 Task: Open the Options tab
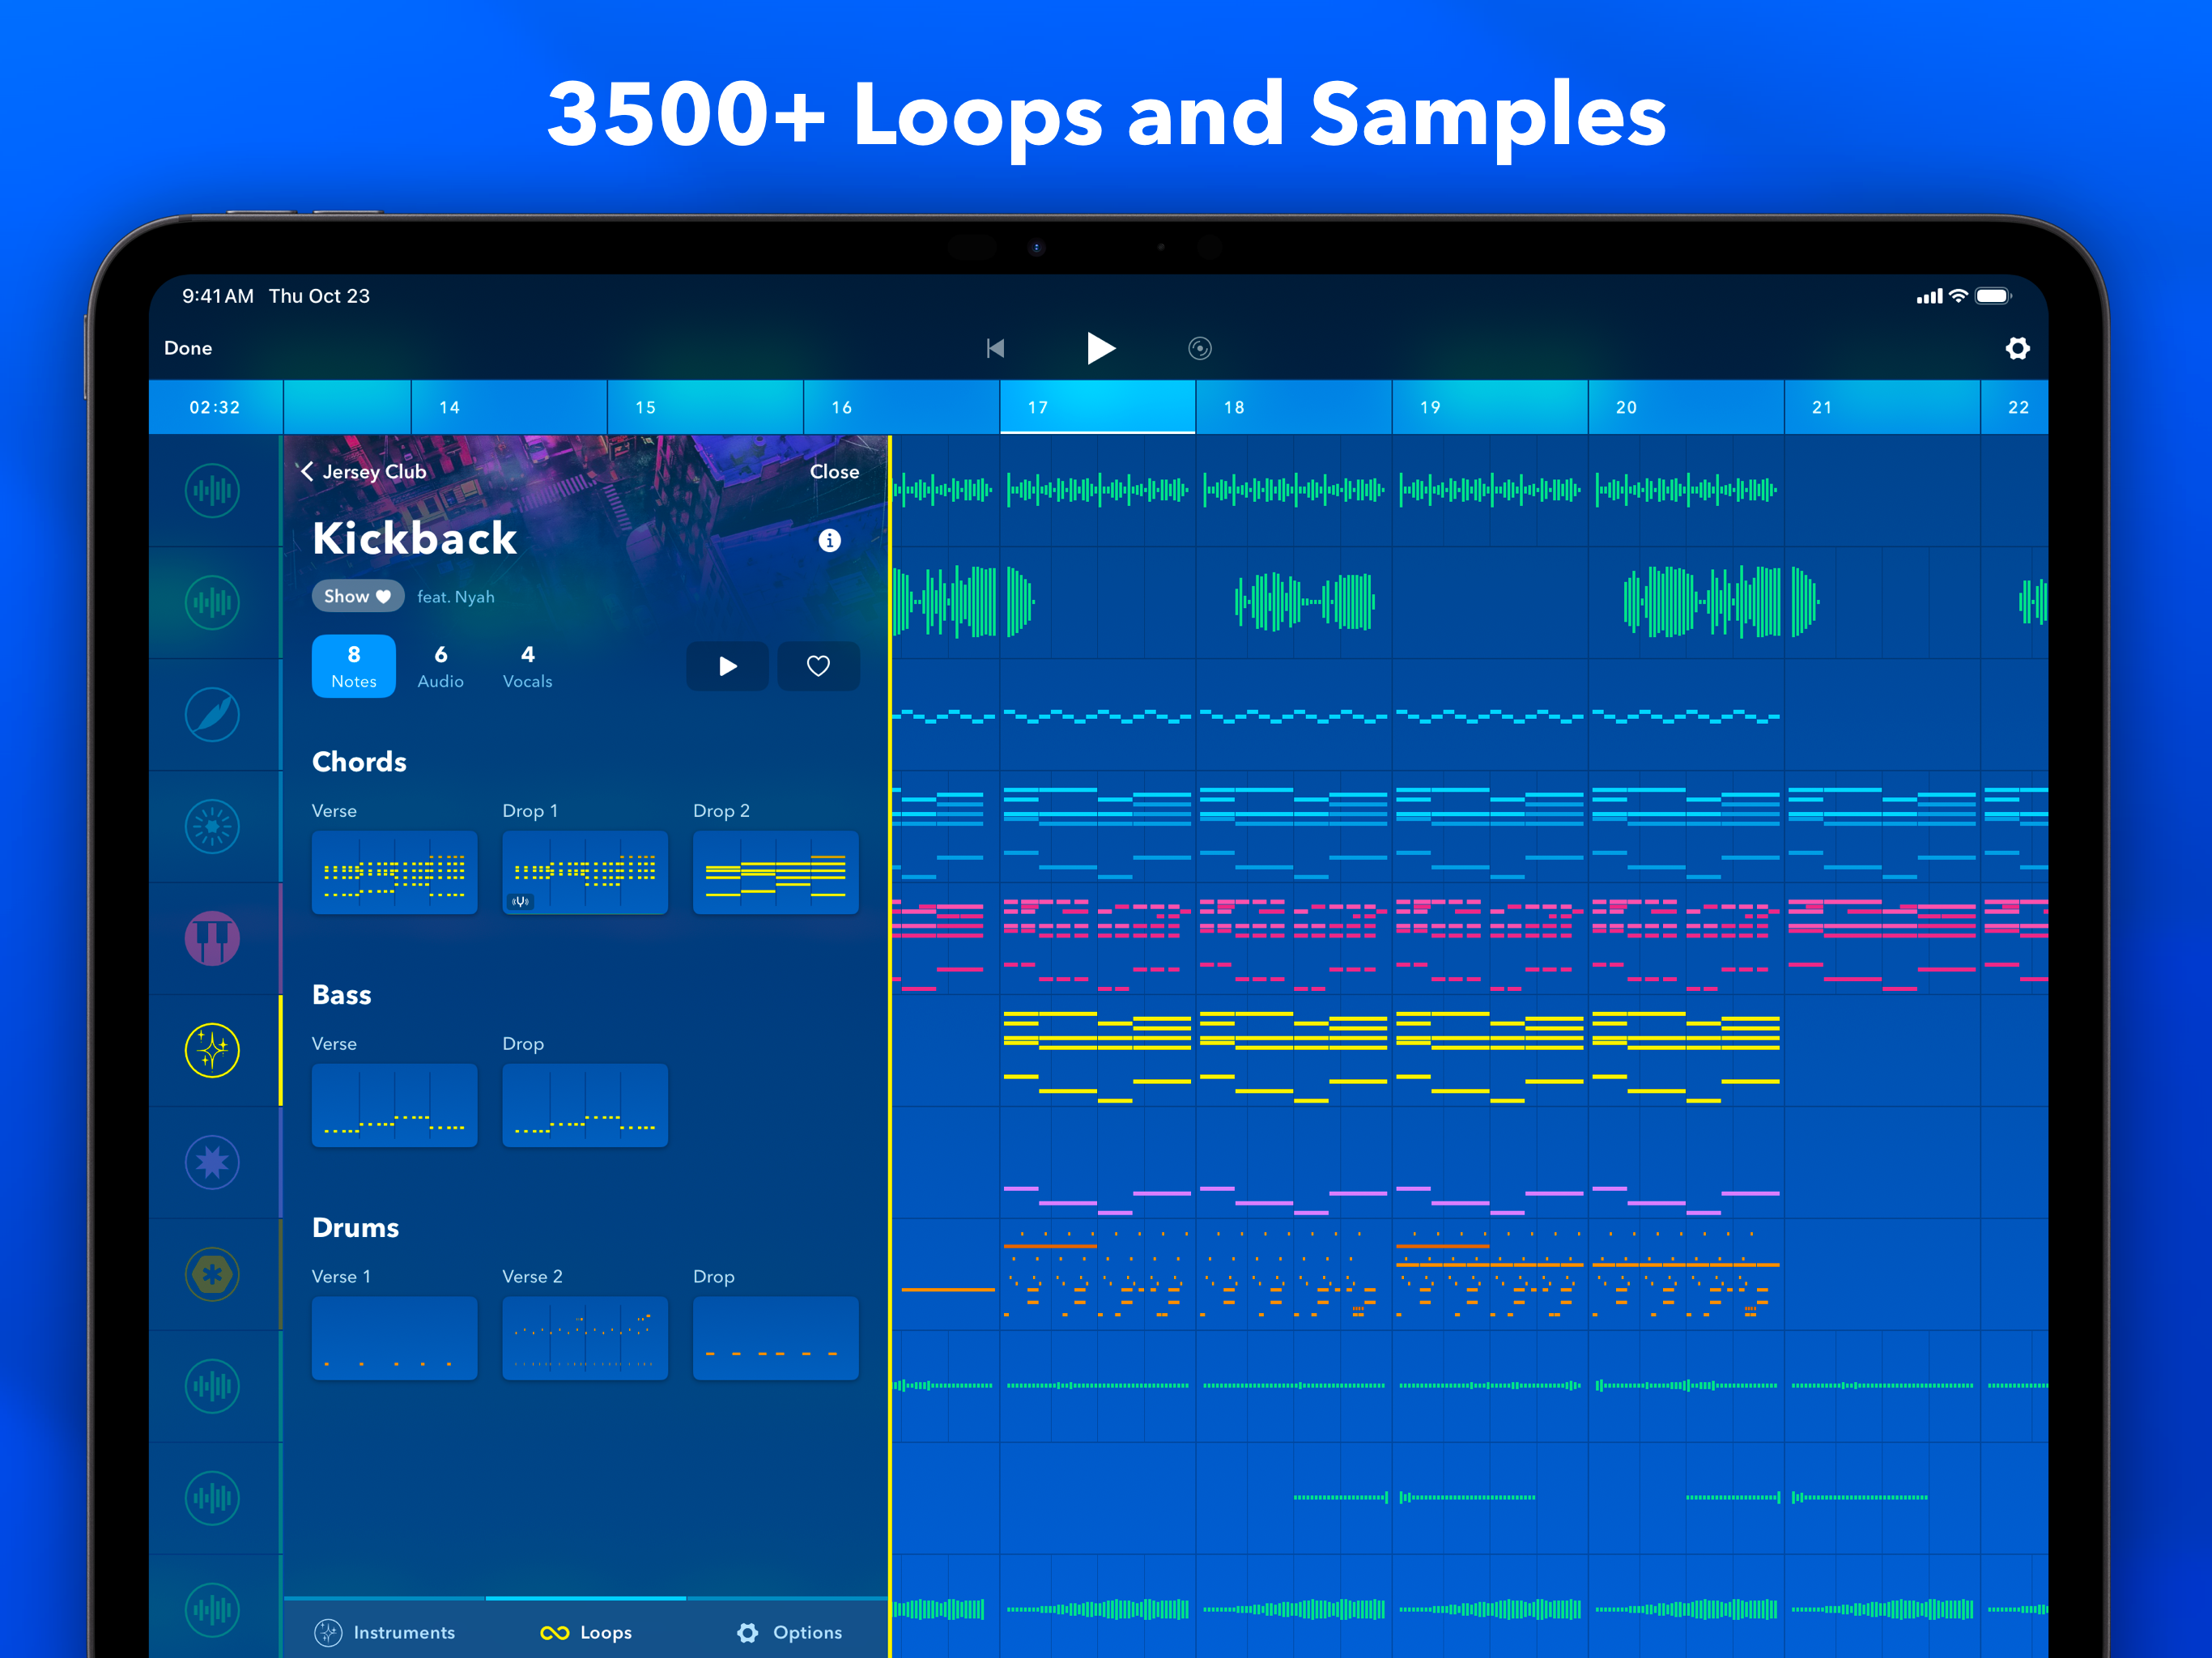[x=789, y=1632]
